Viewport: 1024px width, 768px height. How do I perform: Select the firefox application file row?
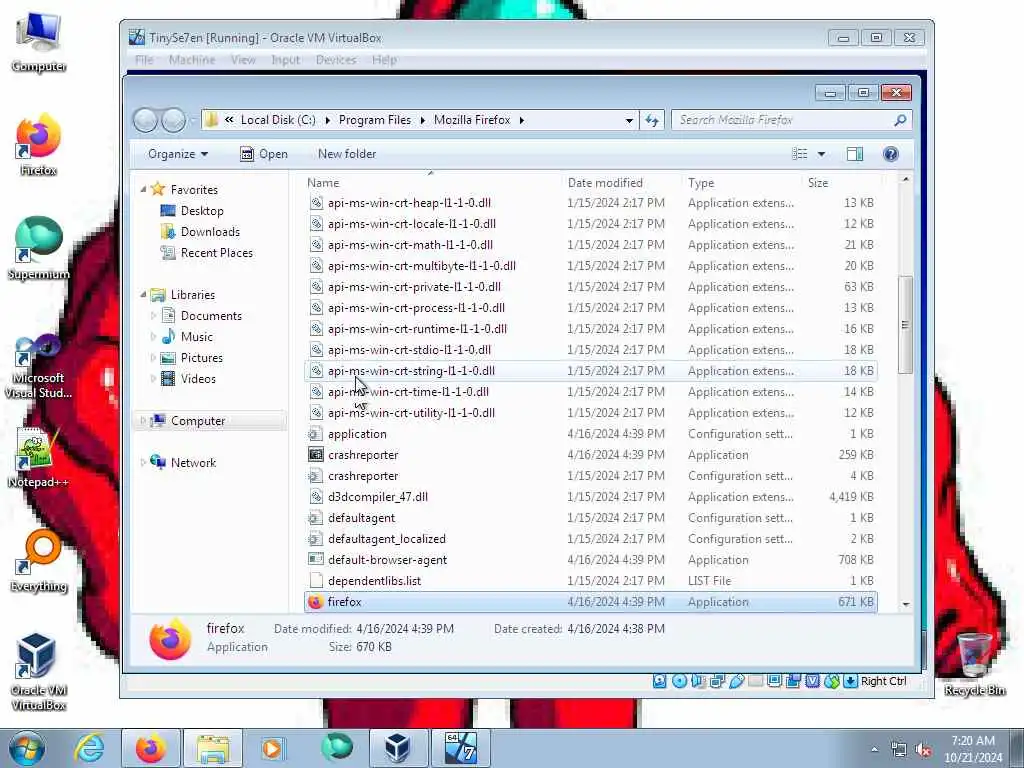[x=590, y=602]
